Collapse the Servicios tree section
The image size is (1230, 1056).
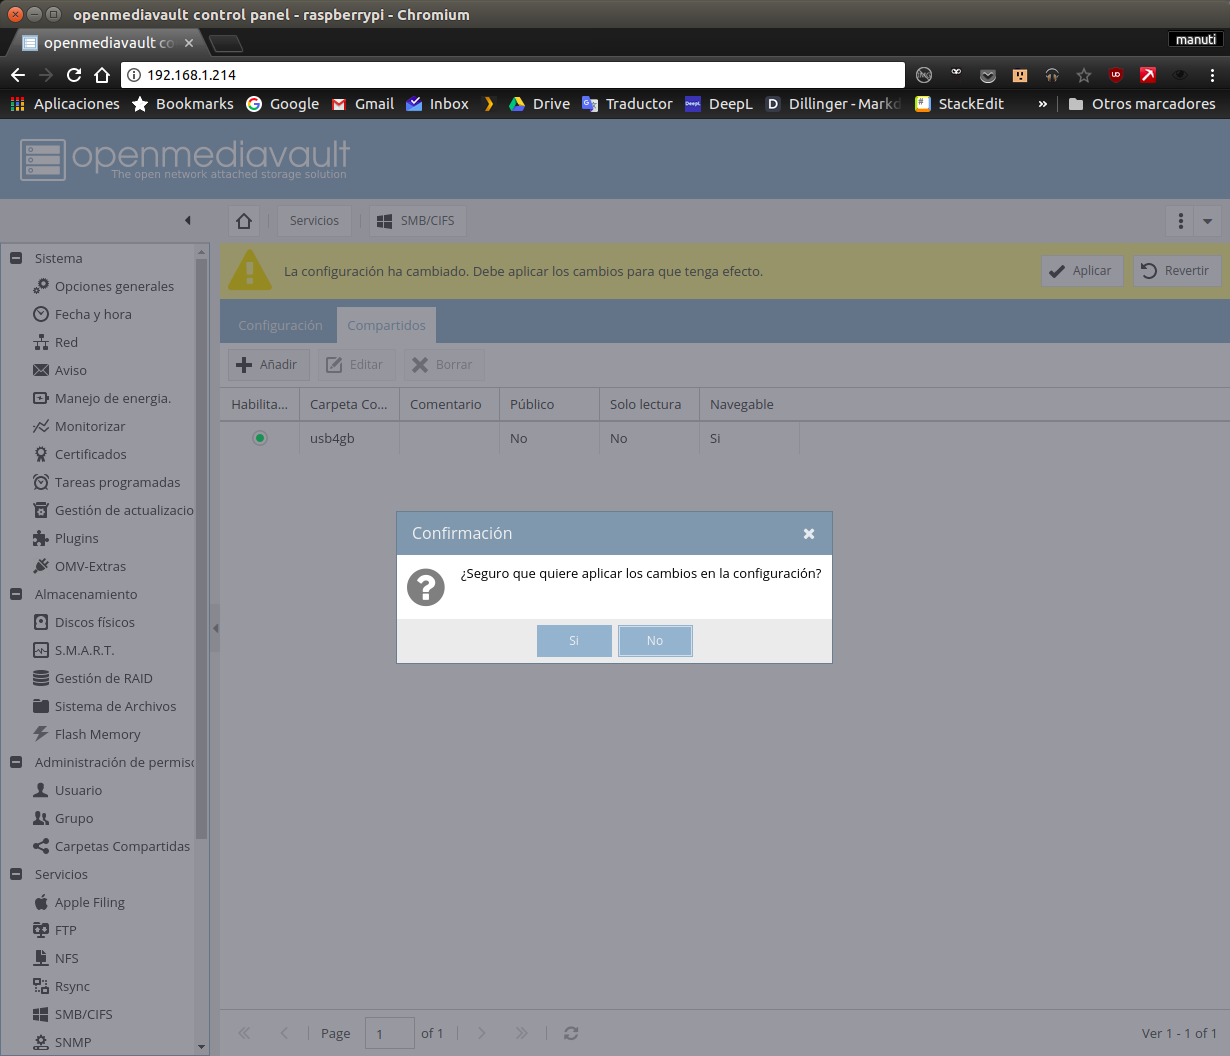(x=16, y=874)
